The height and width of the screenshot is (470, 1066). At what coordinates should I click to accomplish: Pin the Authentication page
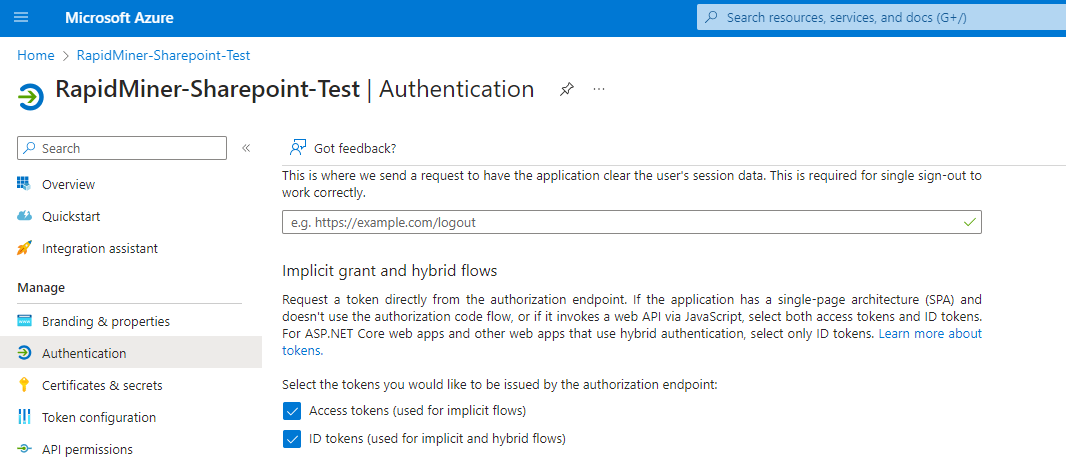point(566,89)
